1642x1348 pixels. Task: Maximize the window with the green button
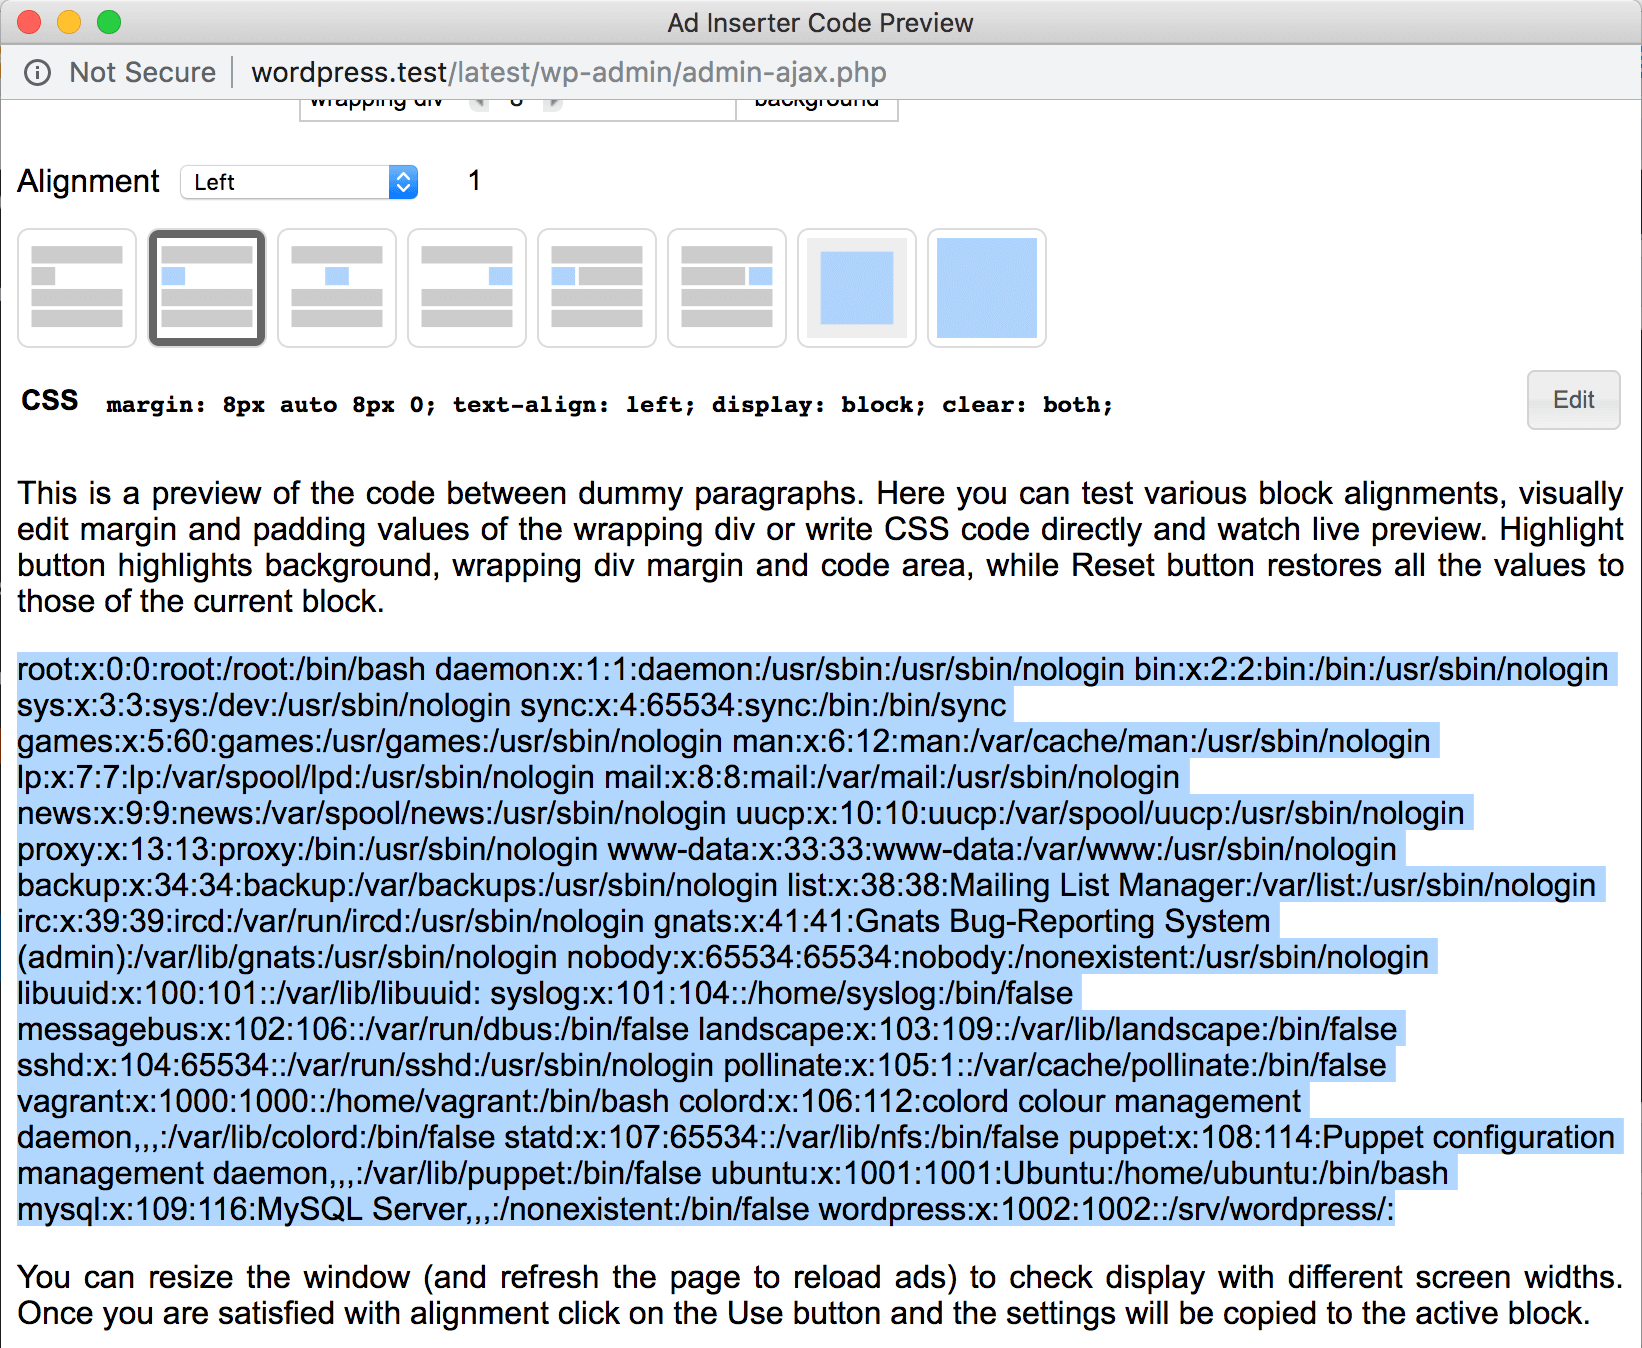pyautogui.click(x=109, y=22)
